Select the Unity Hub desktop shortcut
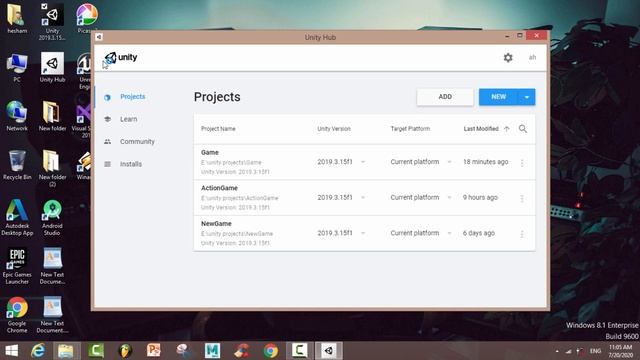 point(52,68)
